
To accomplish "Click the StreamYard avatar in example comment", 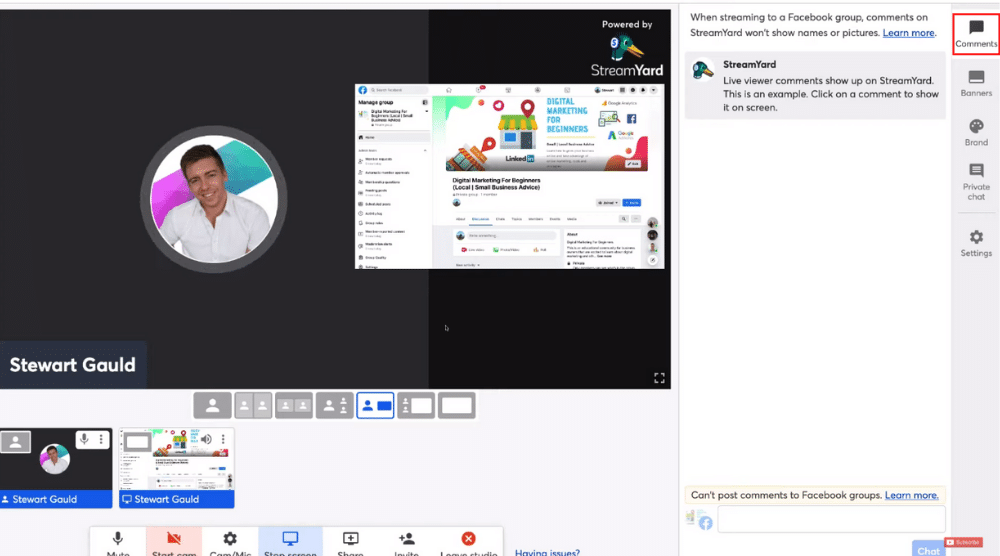I will point(703,70).
